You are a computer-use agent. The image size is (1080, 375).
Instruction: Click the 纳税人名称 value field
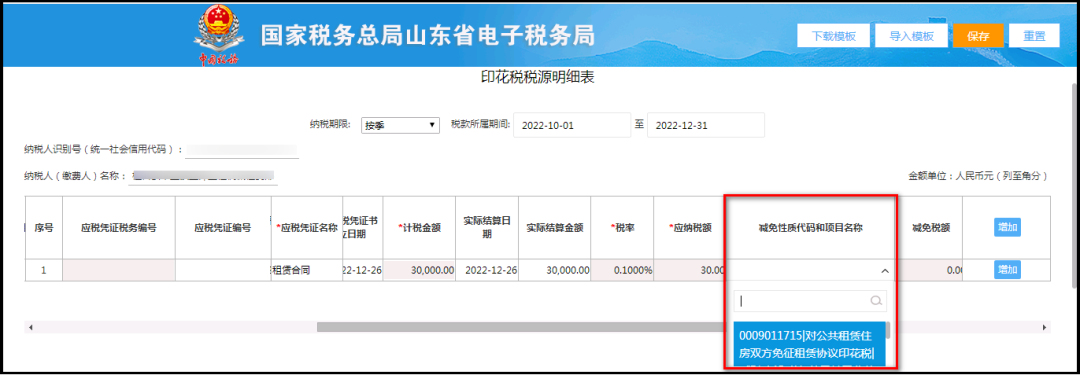(203, 176)
